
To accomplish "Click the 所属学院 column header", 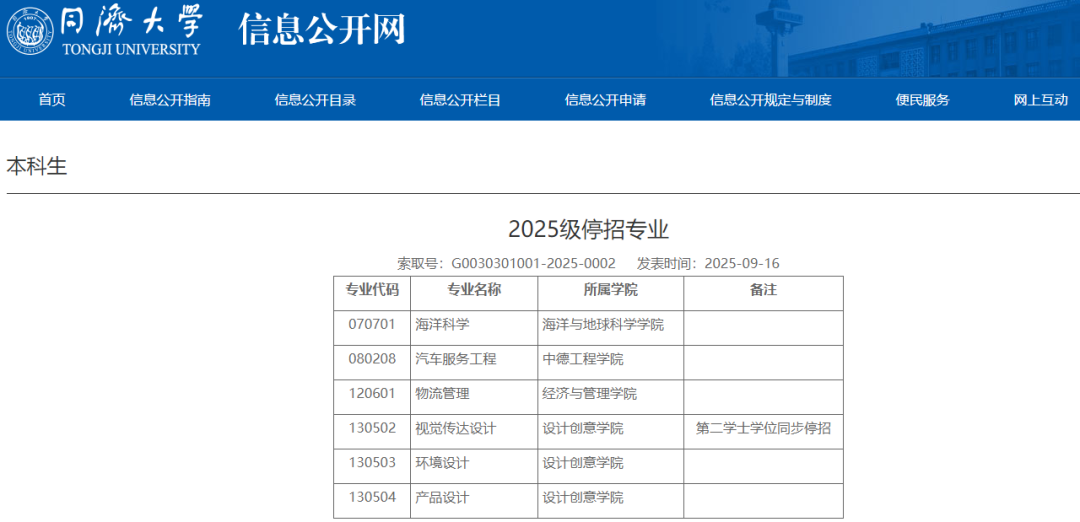I will coord(610,290).
